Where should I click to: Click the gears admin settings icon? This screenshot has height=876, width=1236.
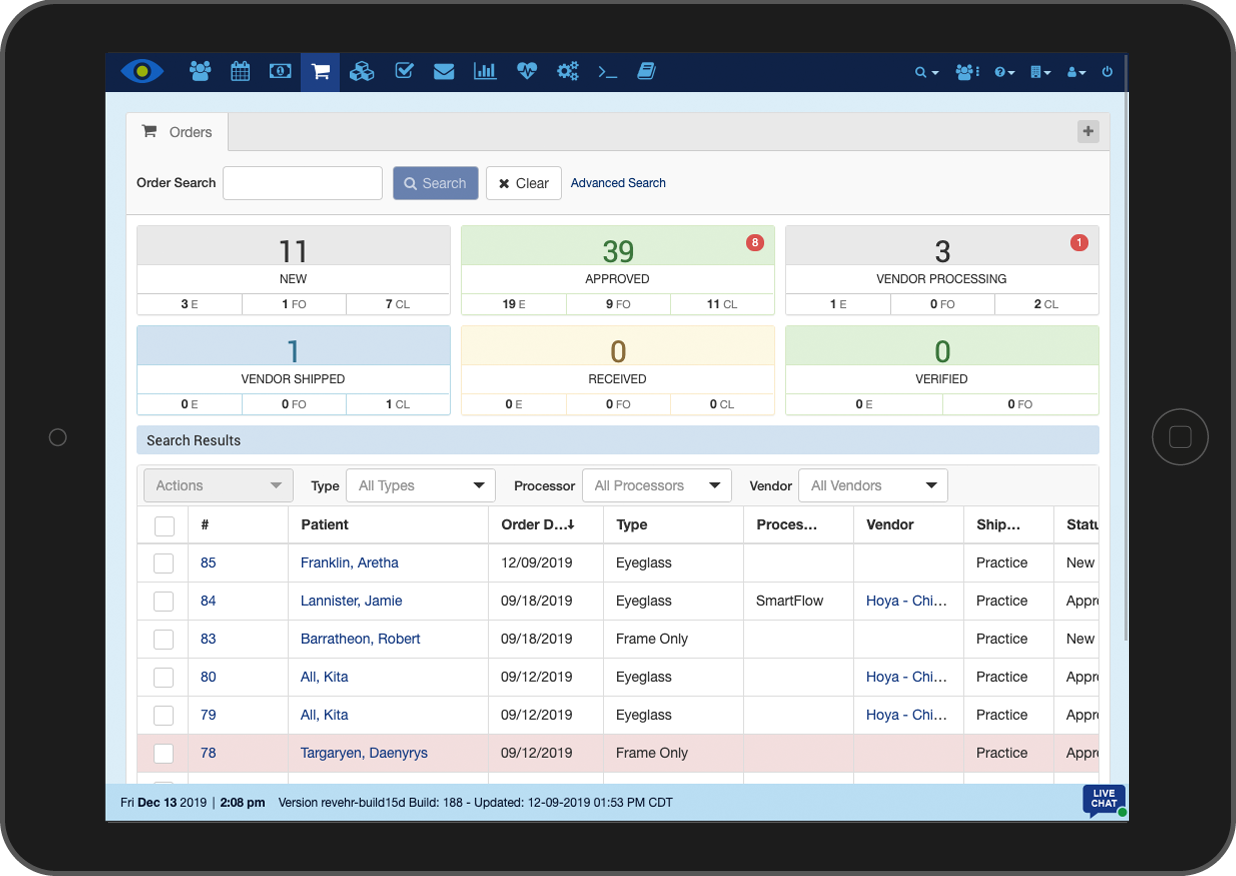click(x=567, y=71)
